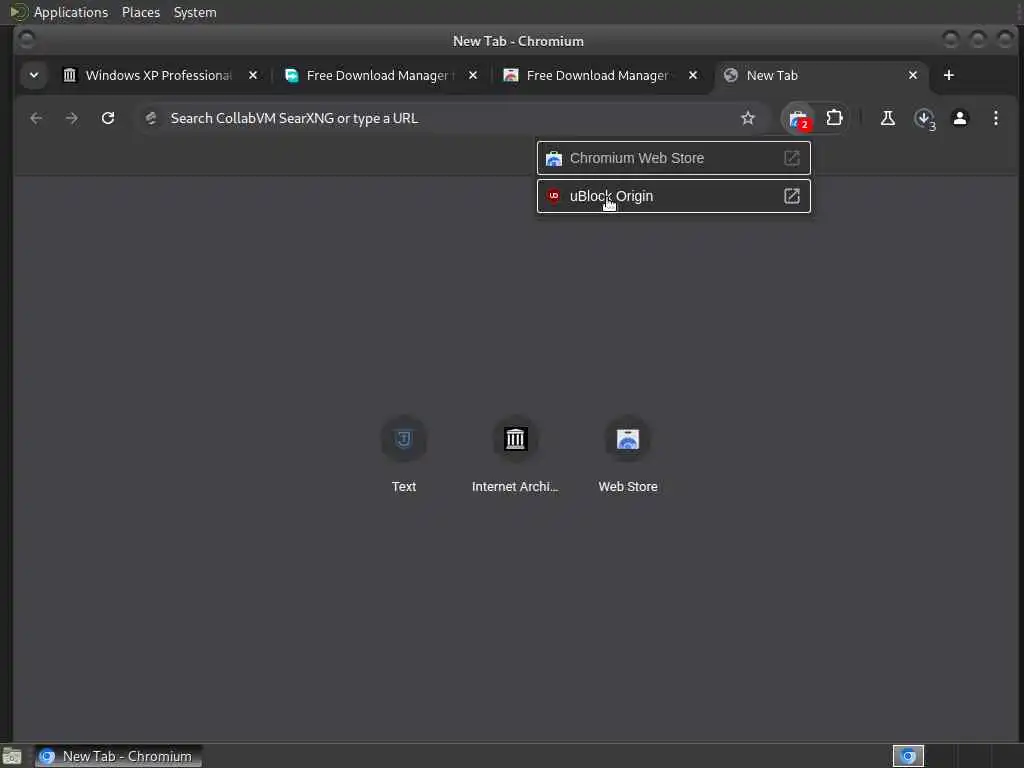
Task: Go forward with the forward arrow
Action: pos(72,118)
